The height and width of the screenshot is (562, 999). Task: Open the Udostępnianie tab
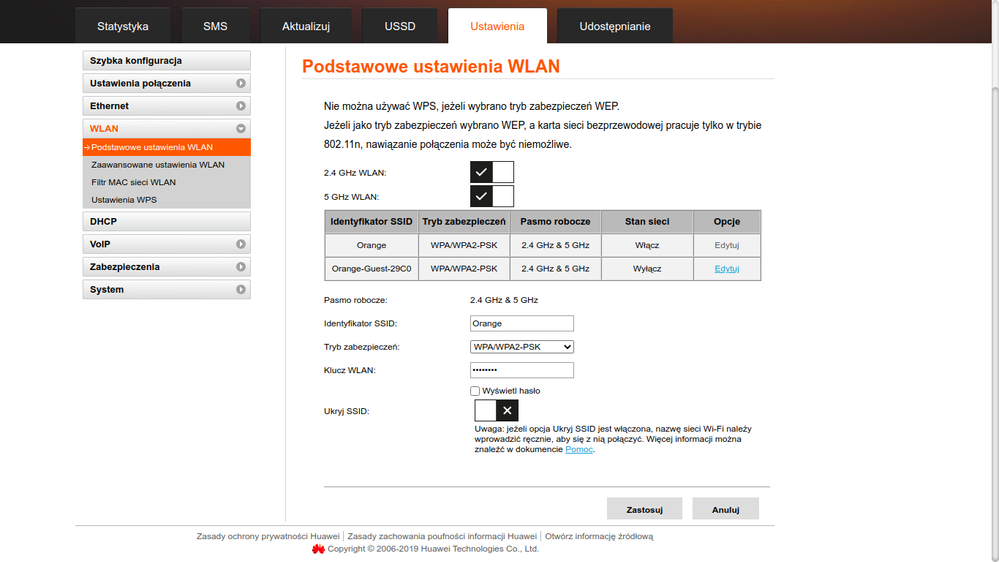coord(615,26)
